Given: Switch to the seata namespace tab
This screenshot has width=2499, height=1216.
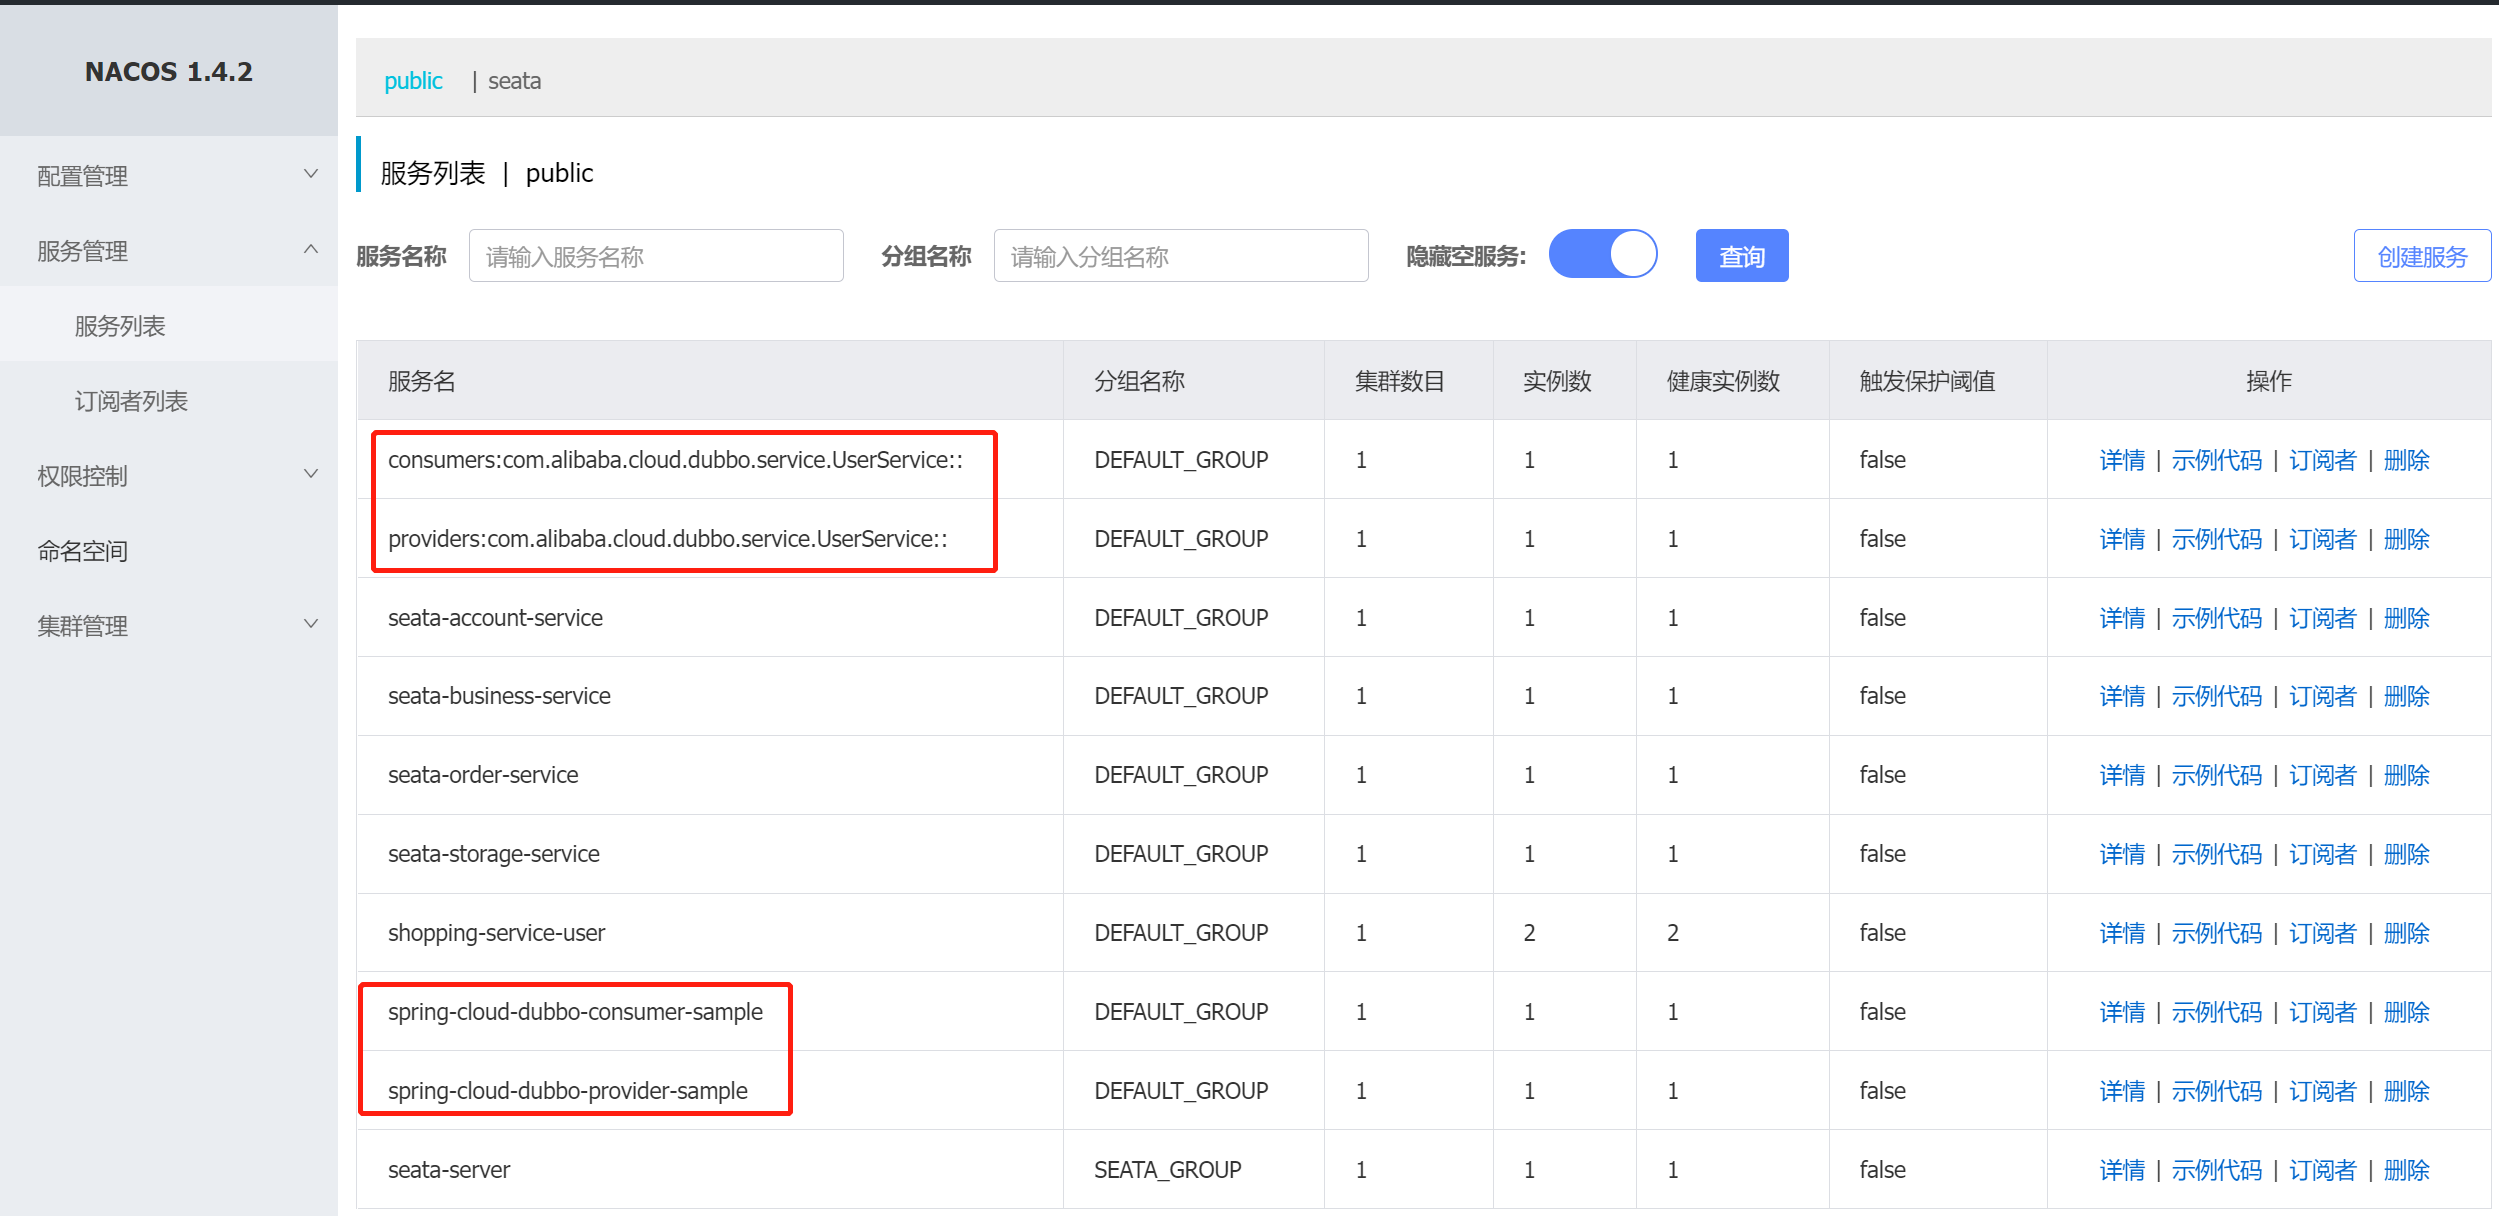Looking at the screenshot, I should click(x=514, y=81).
